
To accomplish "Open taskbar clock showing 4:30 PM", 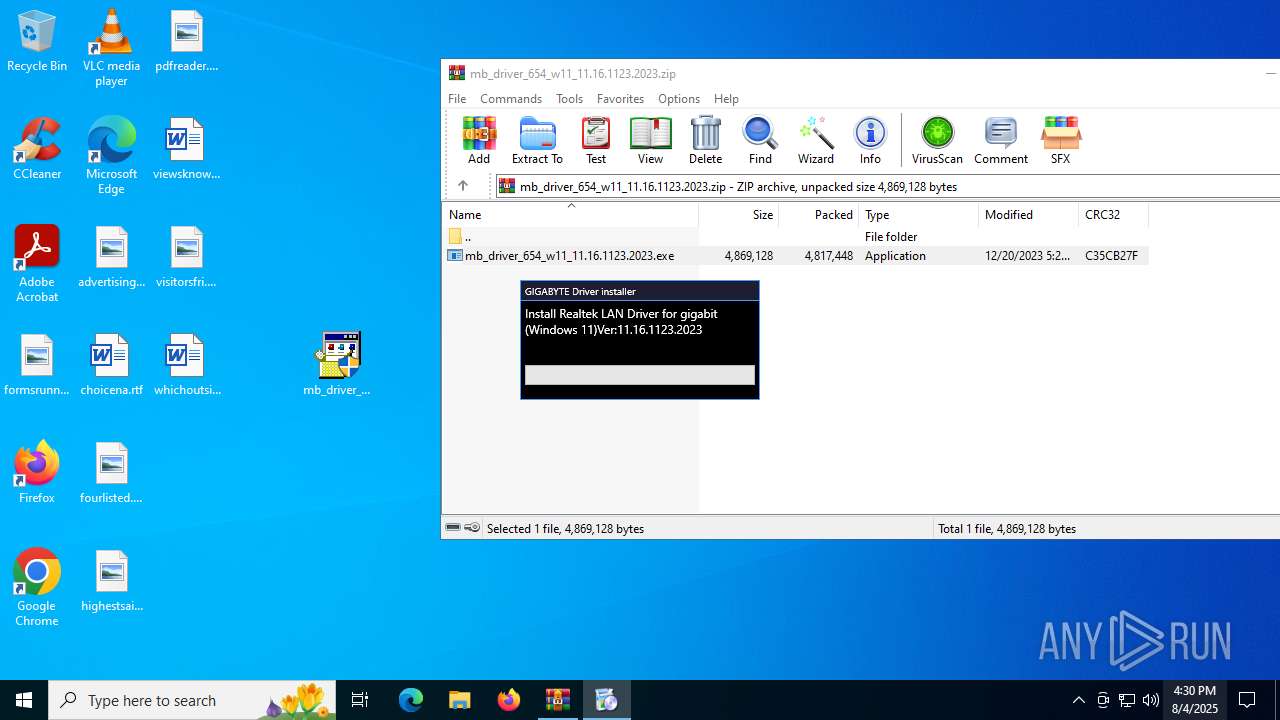I will point(1195,700).
